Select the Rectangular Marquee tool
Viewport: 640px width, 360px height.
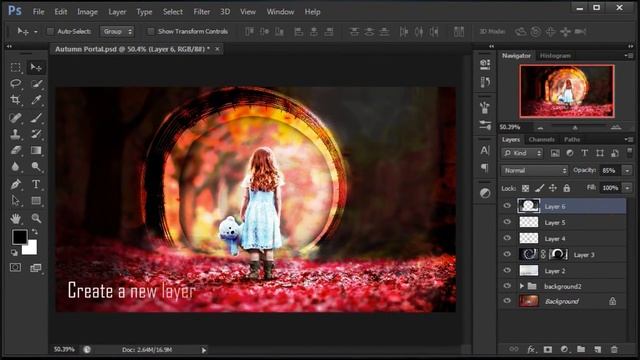point(16,67)
